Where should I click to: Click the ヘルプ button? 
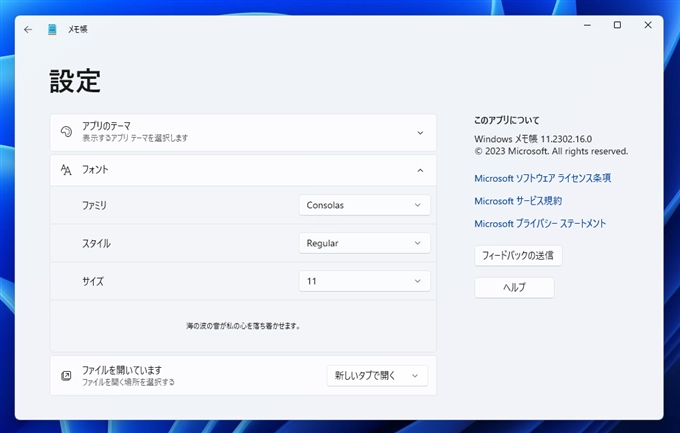tap(514, 287)
